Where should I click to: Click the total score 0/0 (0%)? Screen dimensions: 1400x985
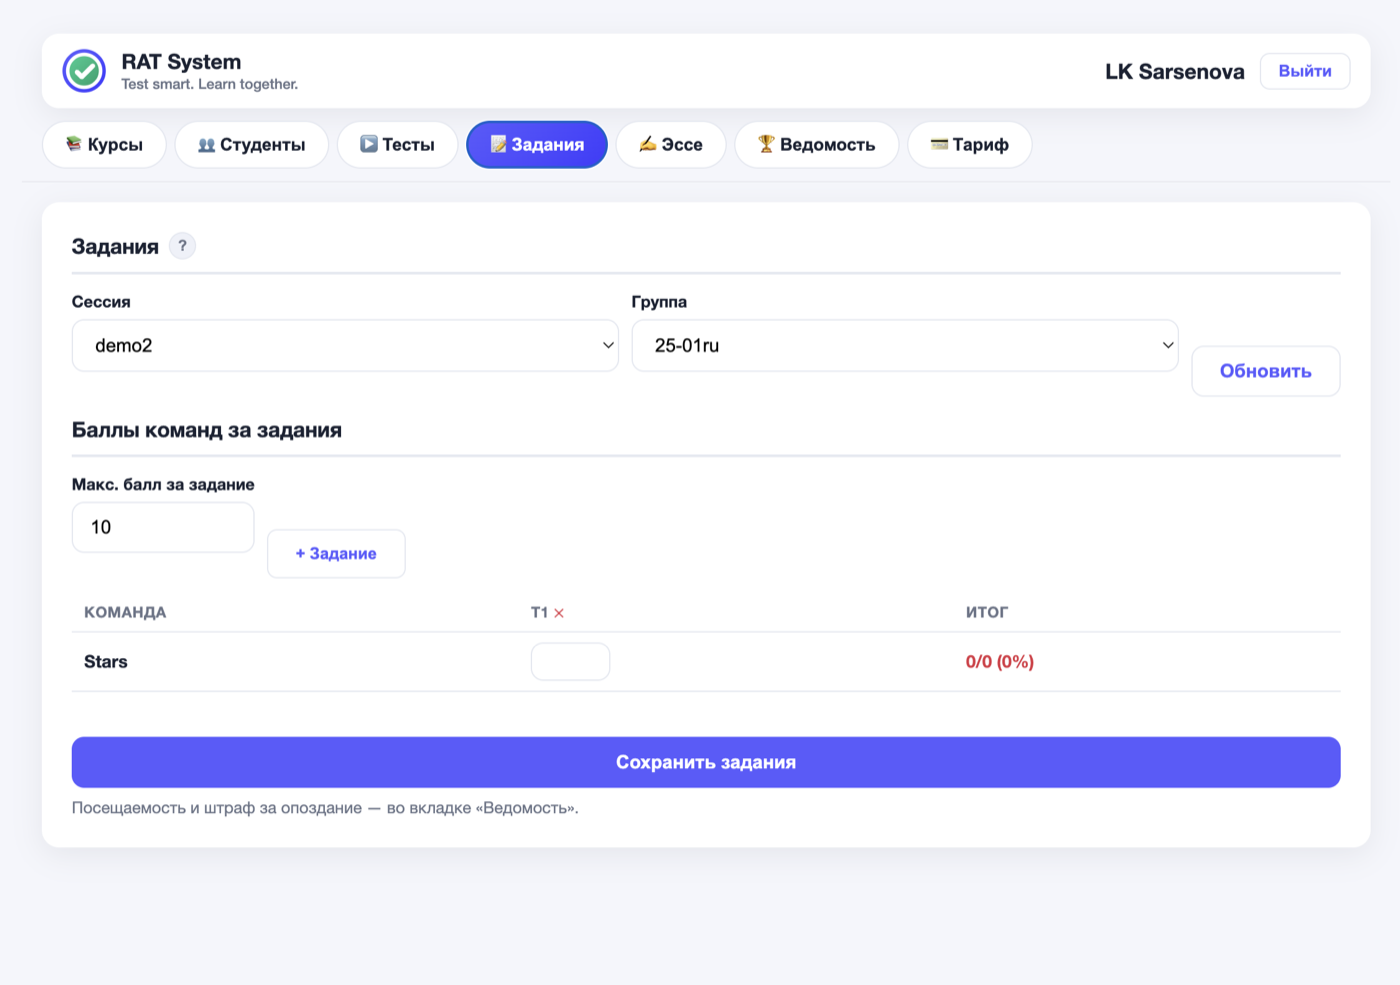pos(1000,662)
